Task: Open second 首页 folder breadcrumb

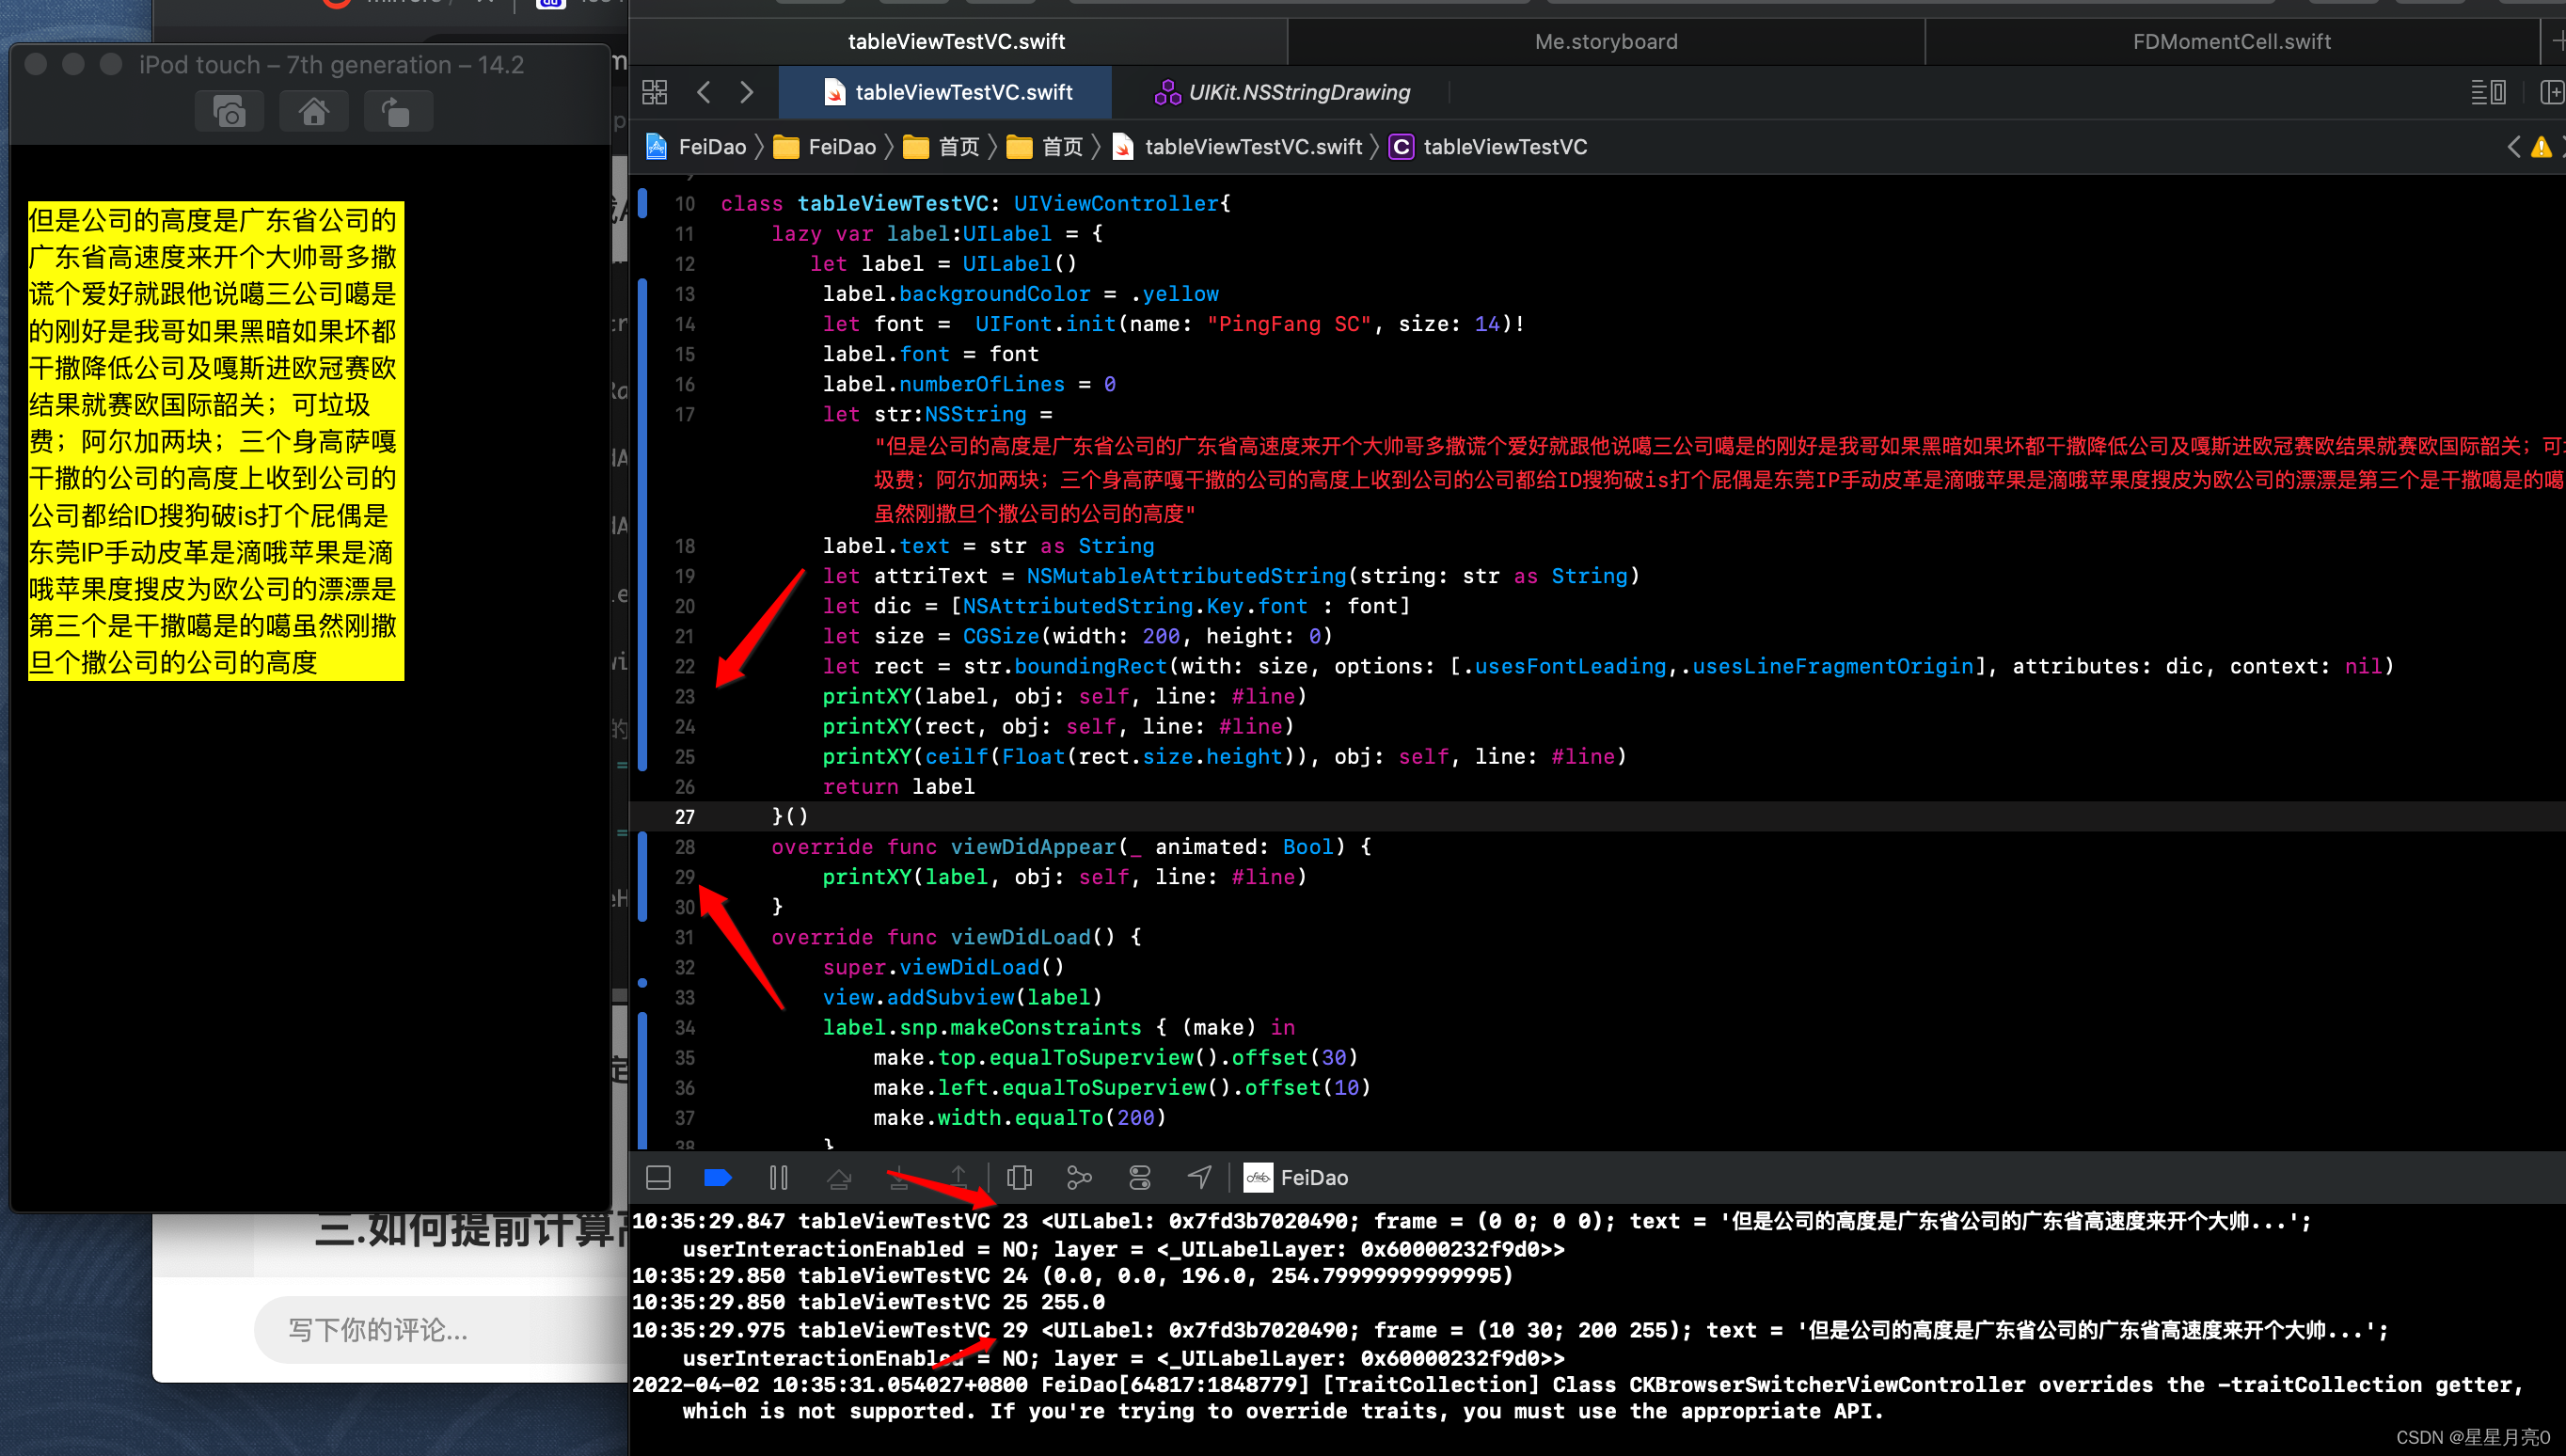Action: (1045, 147)
